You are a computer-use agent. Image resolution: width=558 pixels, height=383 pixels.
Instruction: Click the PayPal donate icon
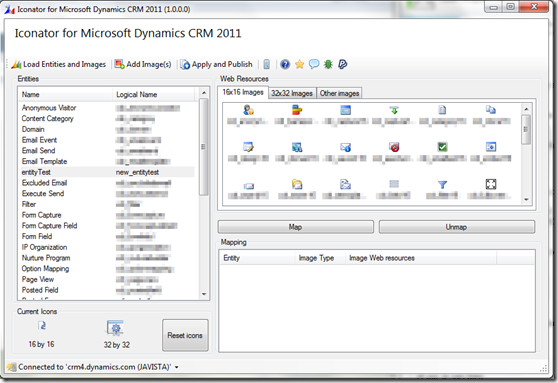click(342, 64)
